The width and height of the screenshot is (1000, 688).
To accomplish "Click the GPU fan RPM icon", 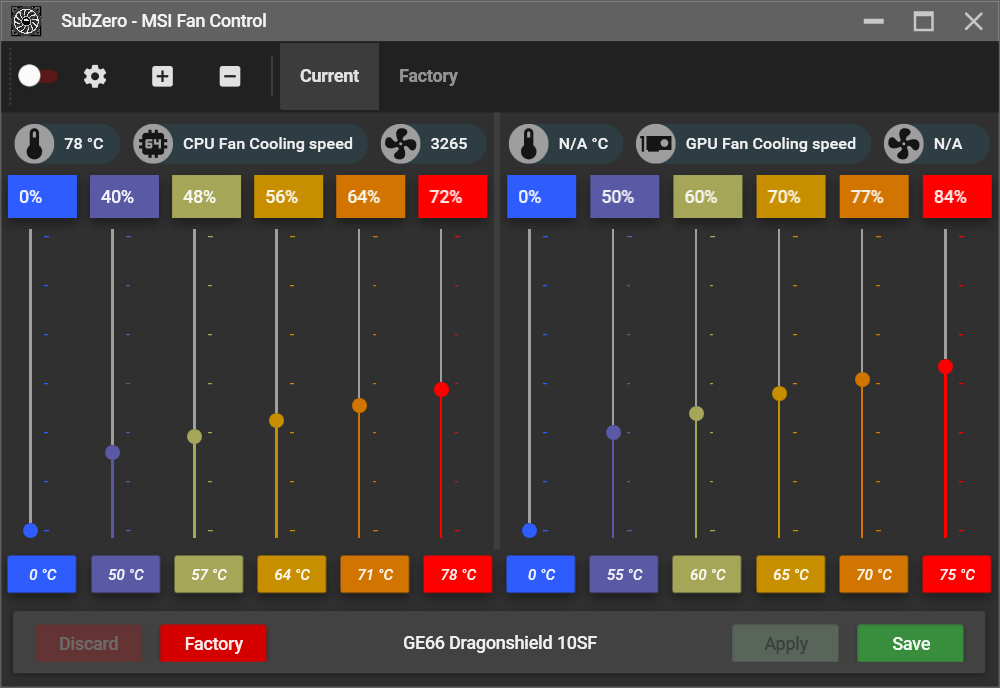I will (x=904, y=143).
